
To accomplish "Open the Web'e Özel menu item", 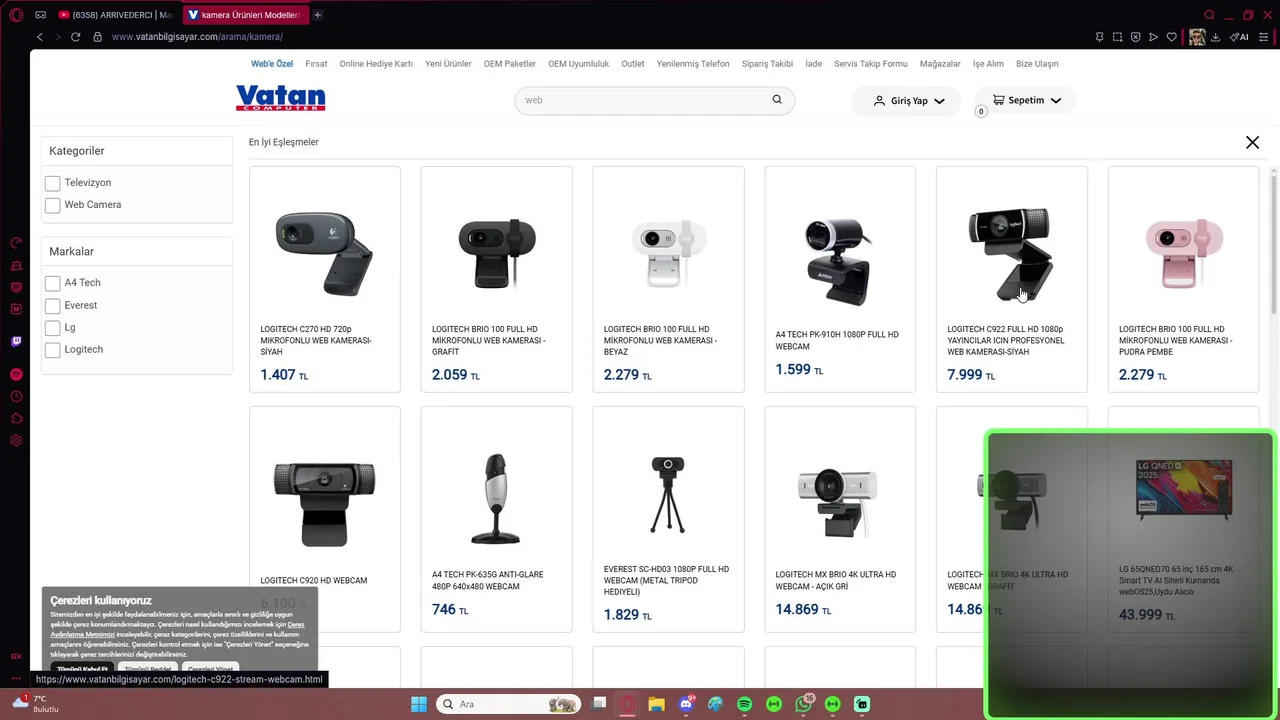I will 272,64.
